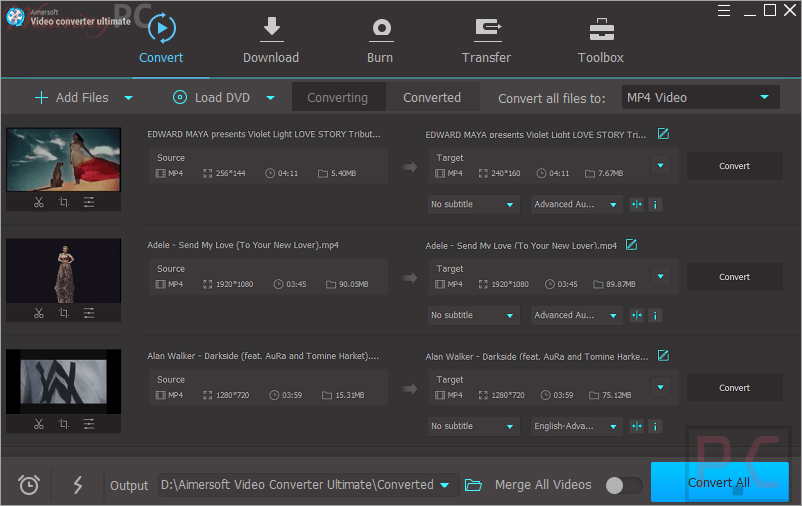Crop the Alan Walker Darkside video

pyautogui.click(x=63, y=424)
